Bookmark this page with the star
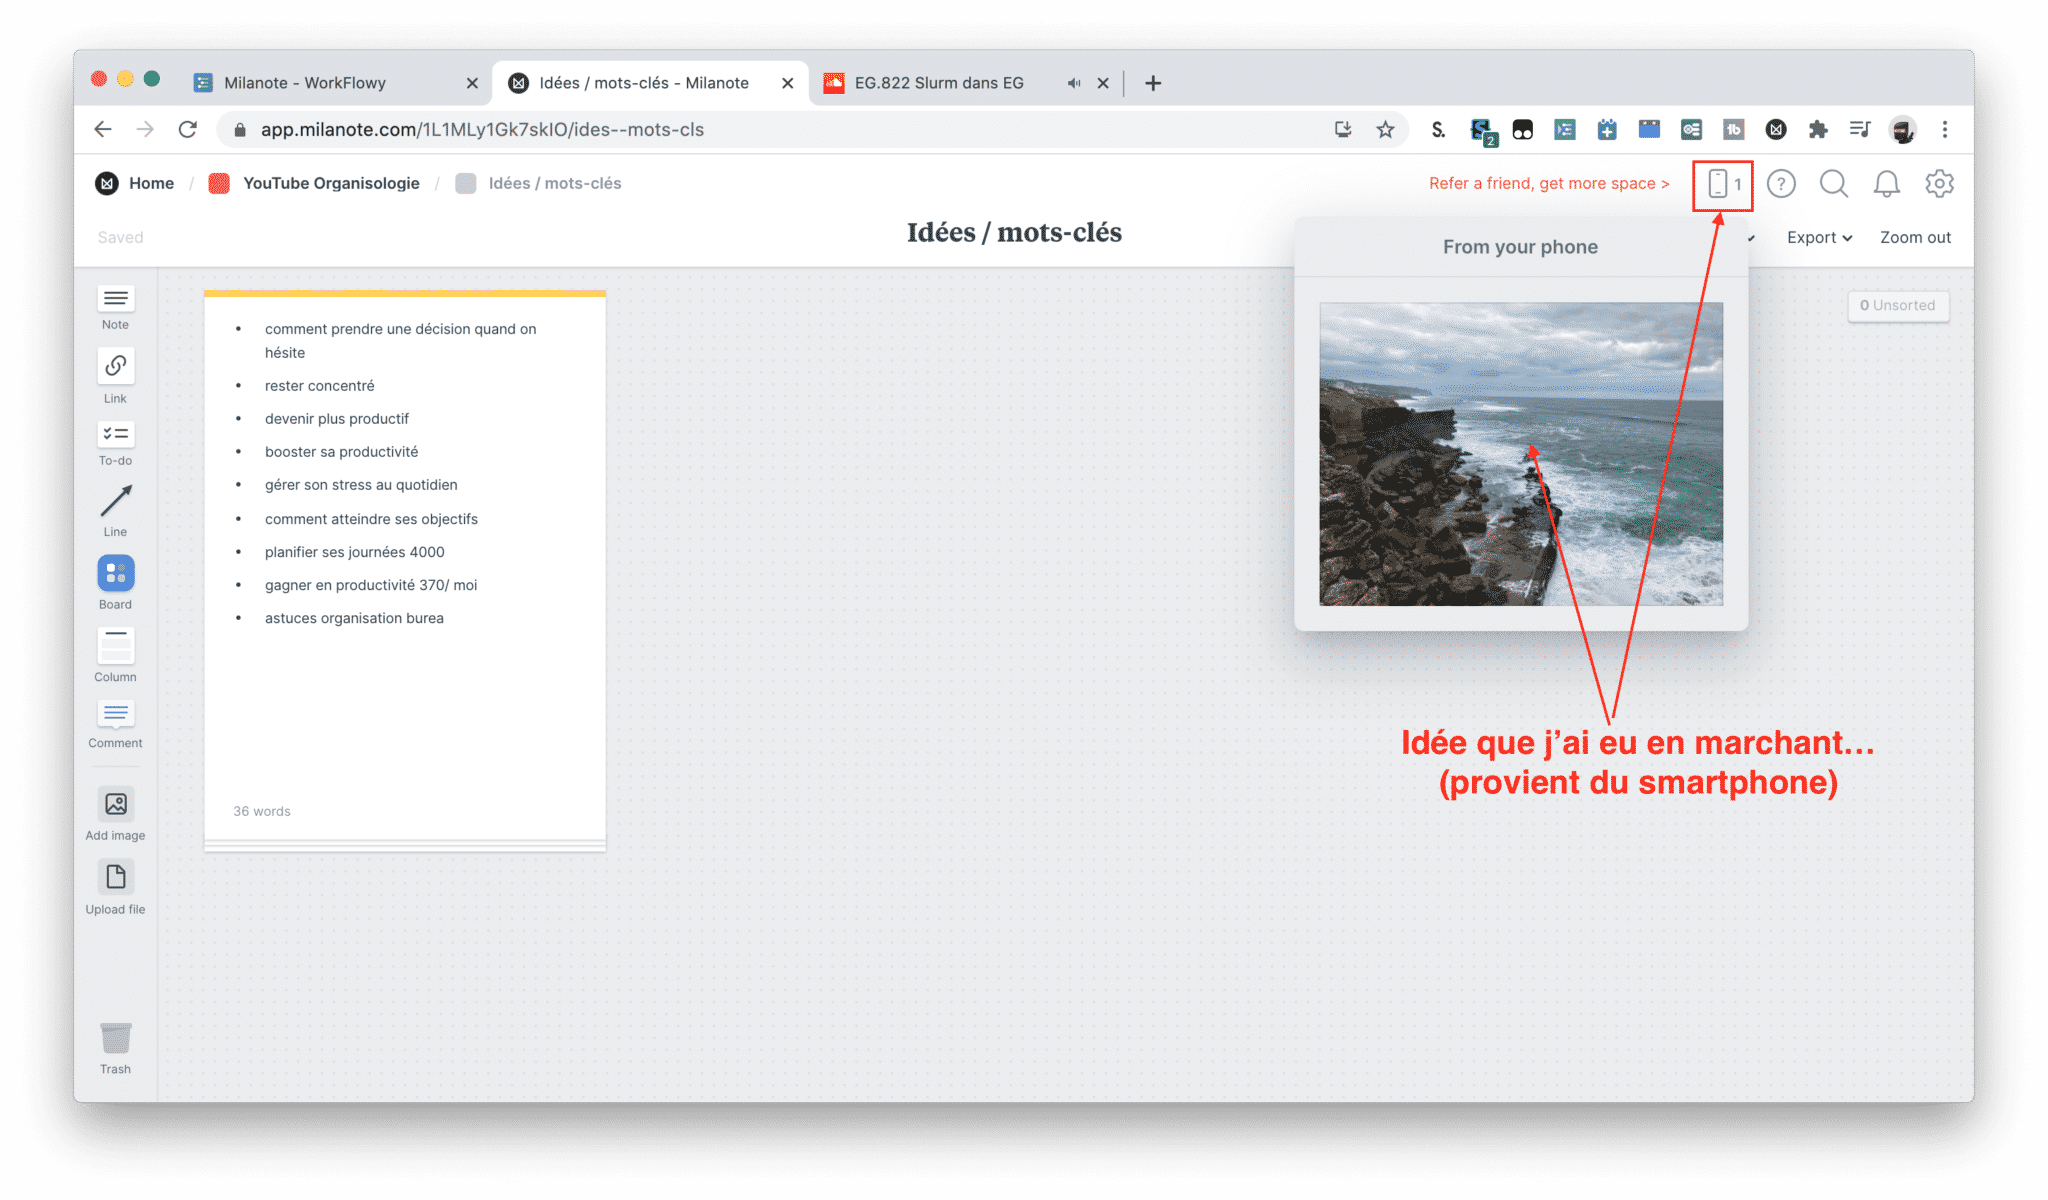2048x1200 pixels. pyautogui.click(x=1385, y=129)
